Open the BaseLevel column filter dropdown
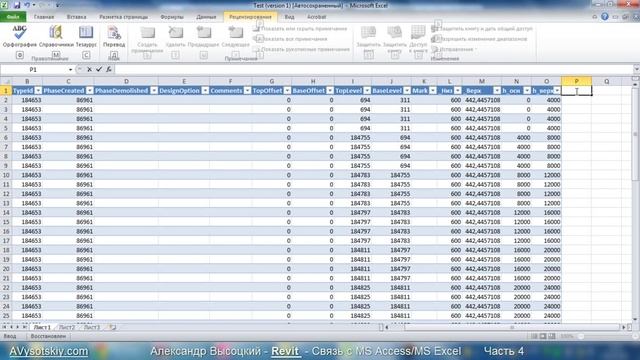 (407, 91)
